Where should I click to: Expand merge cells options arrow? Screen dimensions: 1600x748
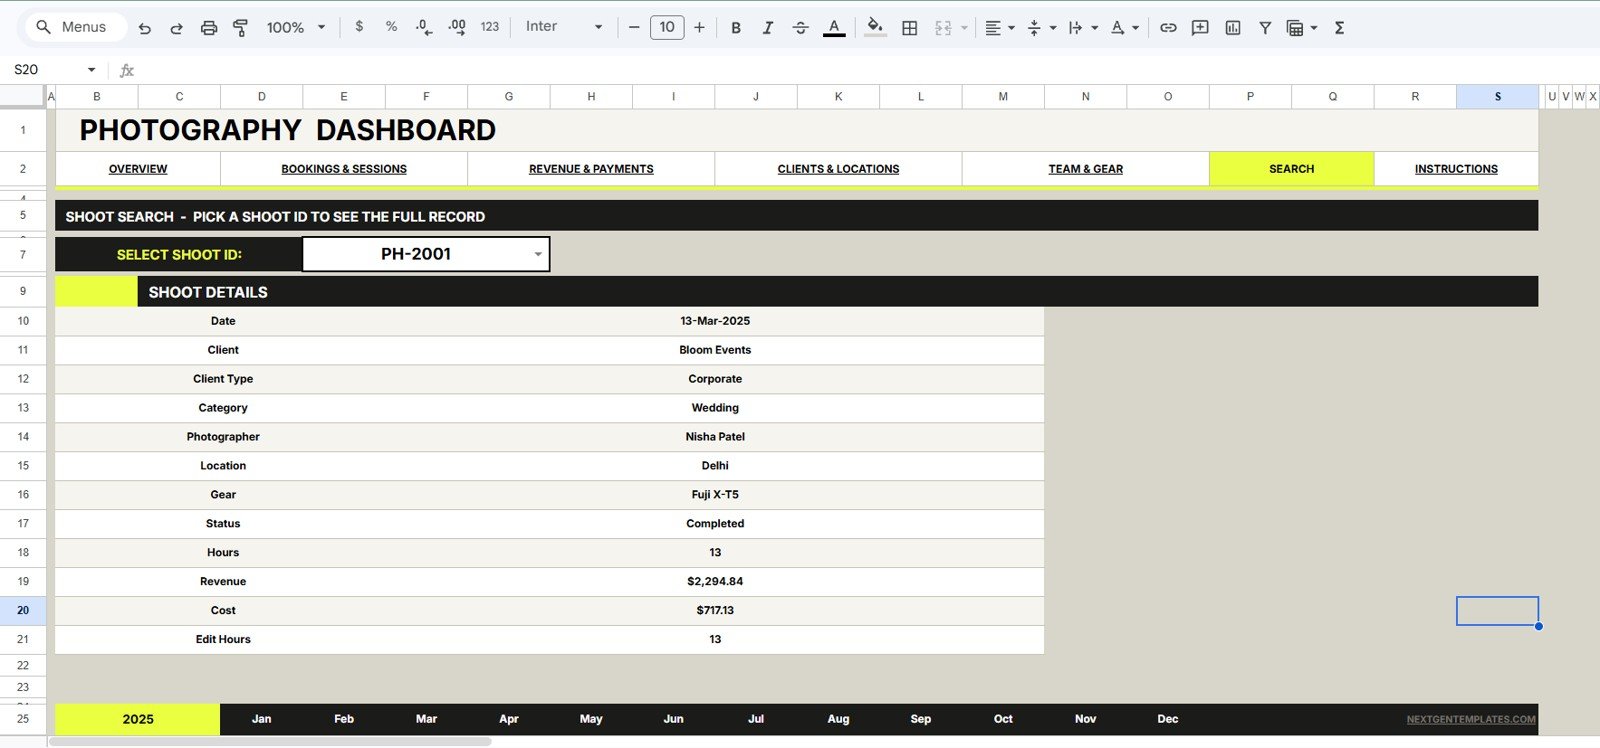[964, 28]
